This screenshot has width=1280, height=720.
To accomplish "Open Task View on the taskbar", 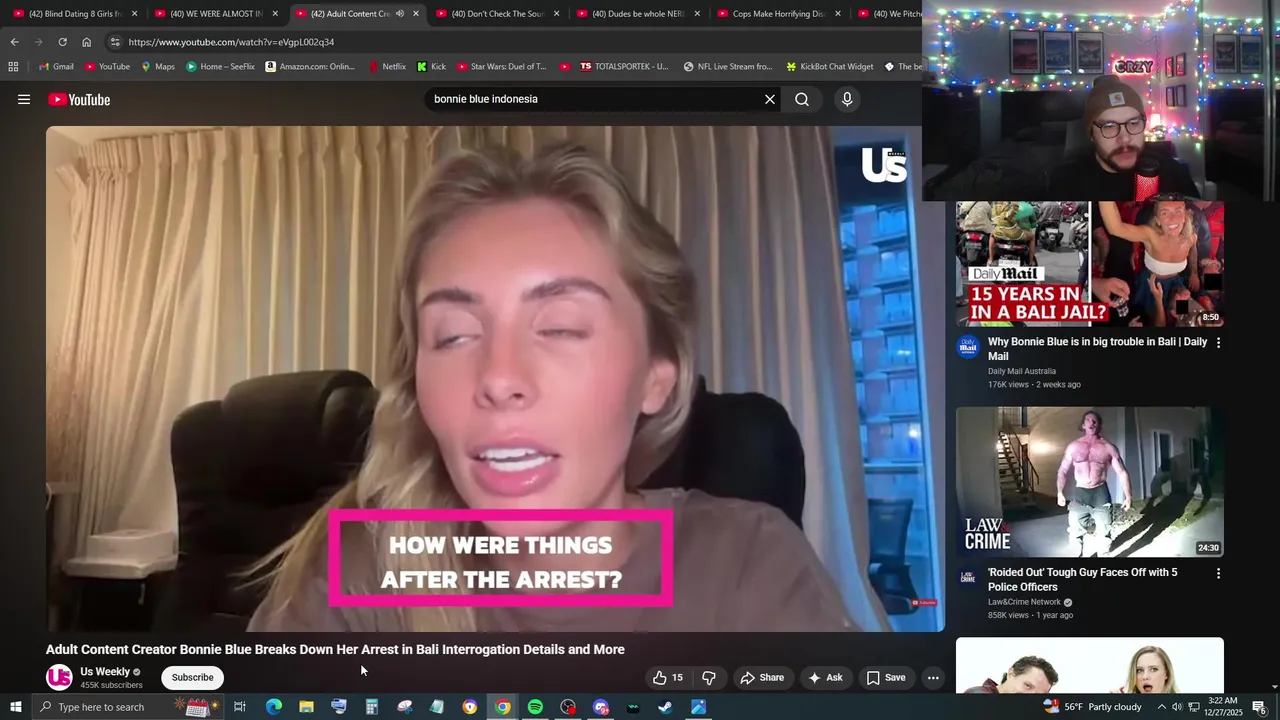I will (240, 707).
